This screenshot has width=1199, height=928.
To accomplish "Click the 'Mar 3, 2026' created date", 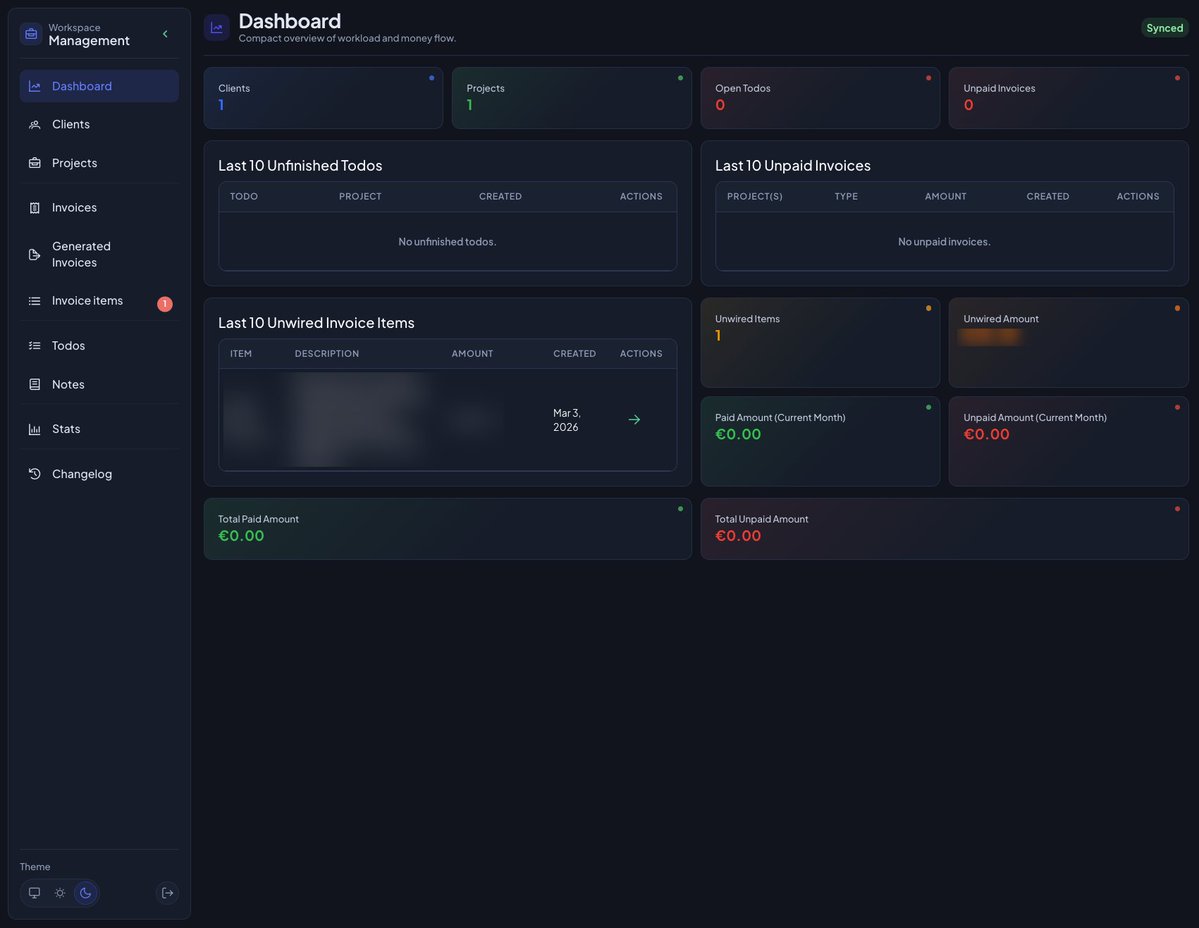I will point(567,420).
